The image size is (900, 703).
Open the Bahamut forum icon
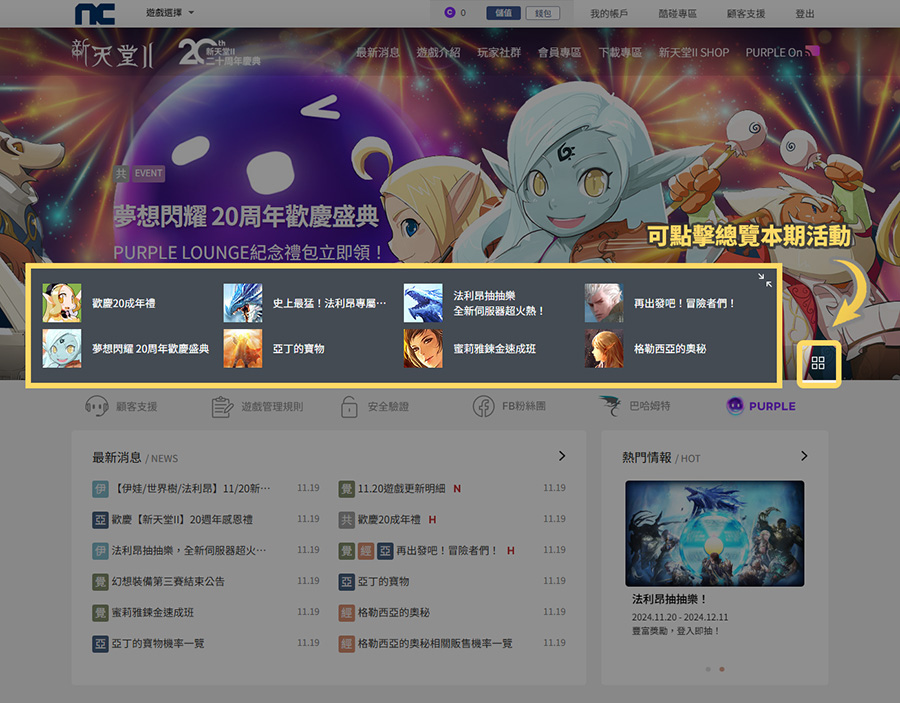pos(610,406)
